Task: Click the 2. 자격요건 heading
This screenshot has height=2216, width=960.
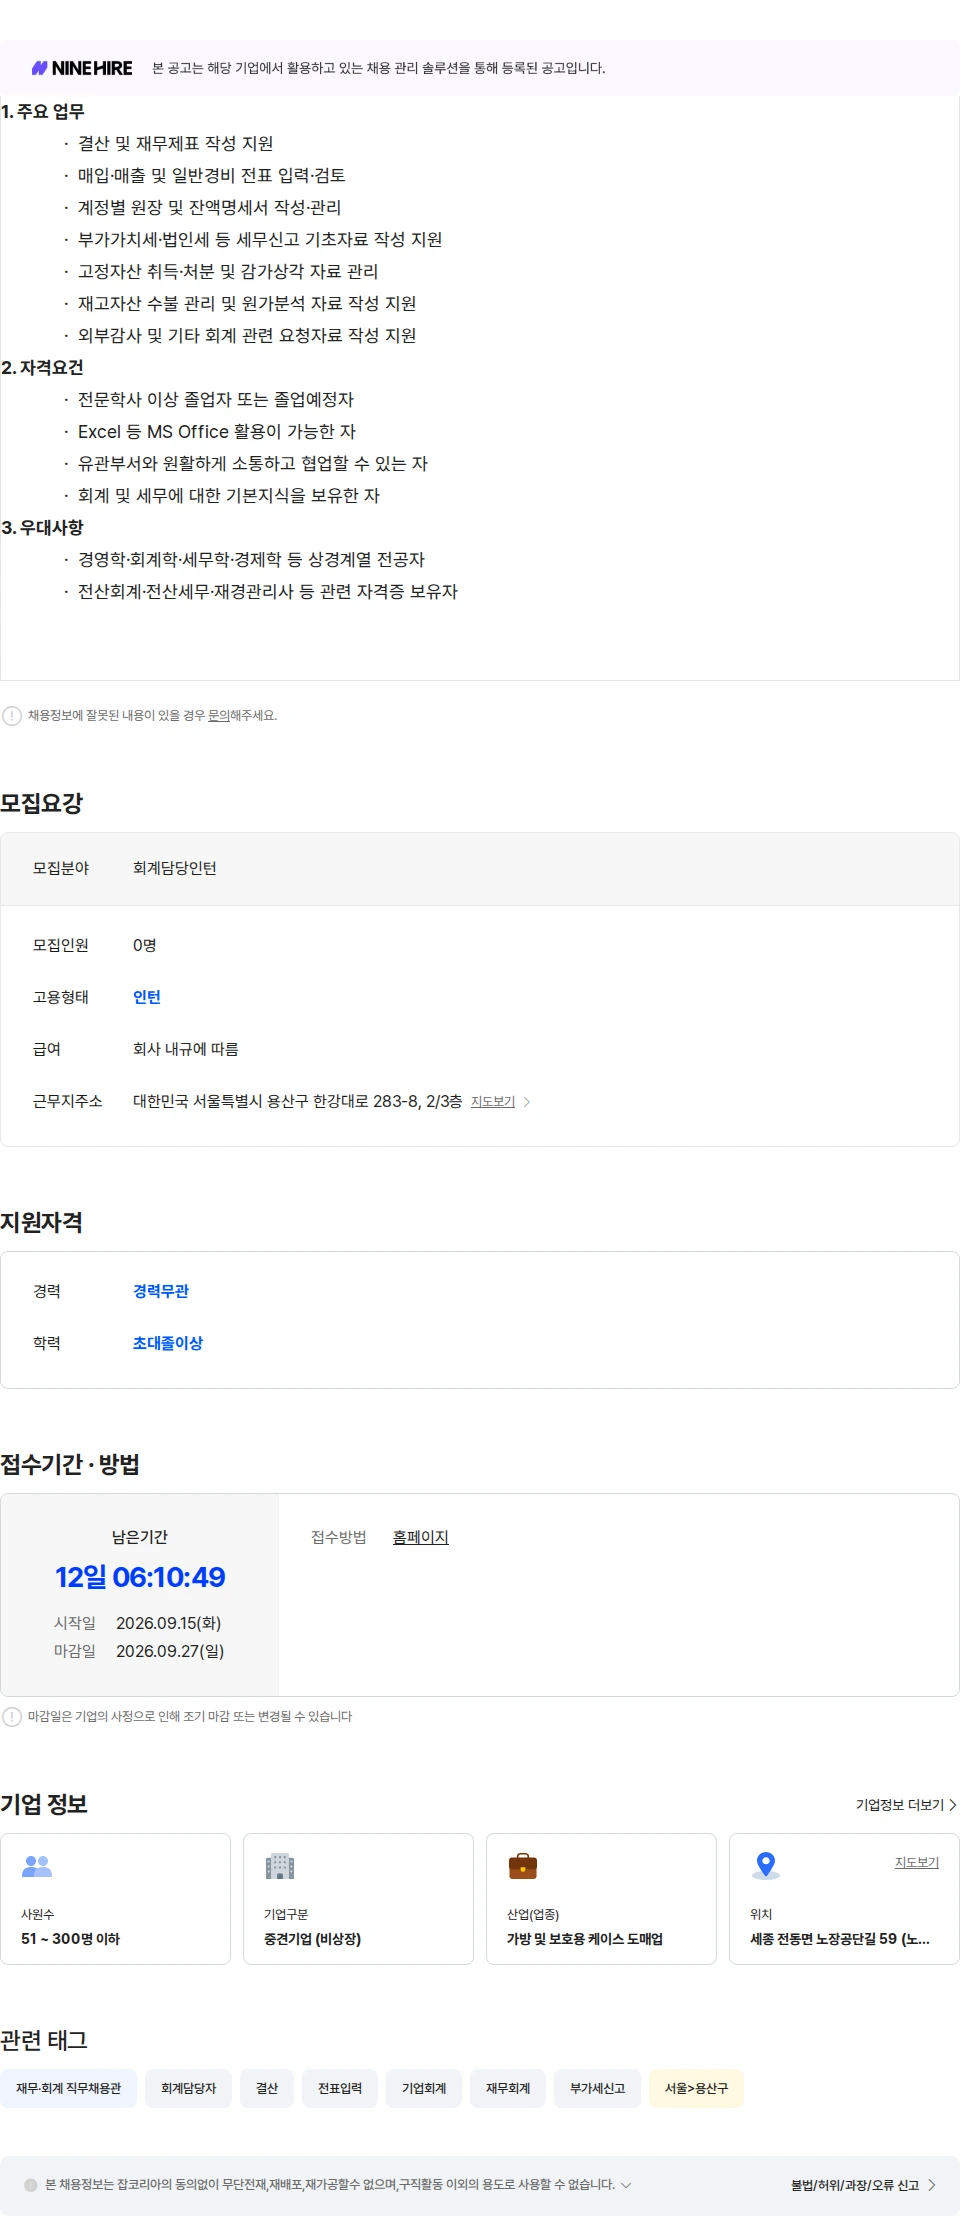Action: click(42, 367)
